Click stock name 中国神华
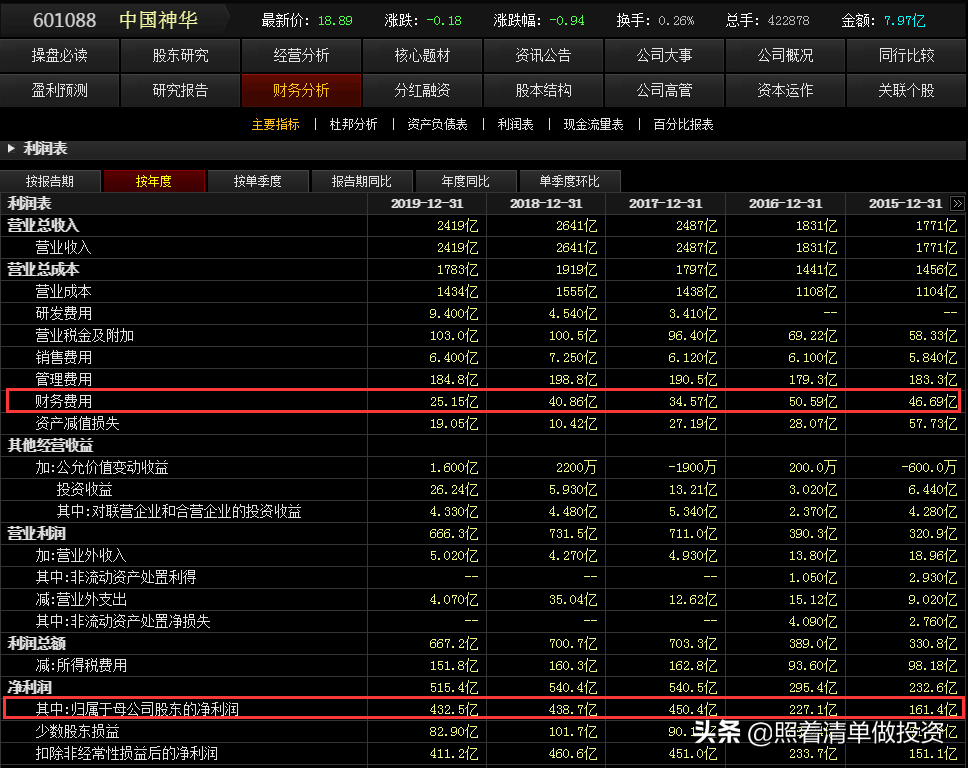The width and height of the screenshot is (968, 768). (x=158, y=20)
